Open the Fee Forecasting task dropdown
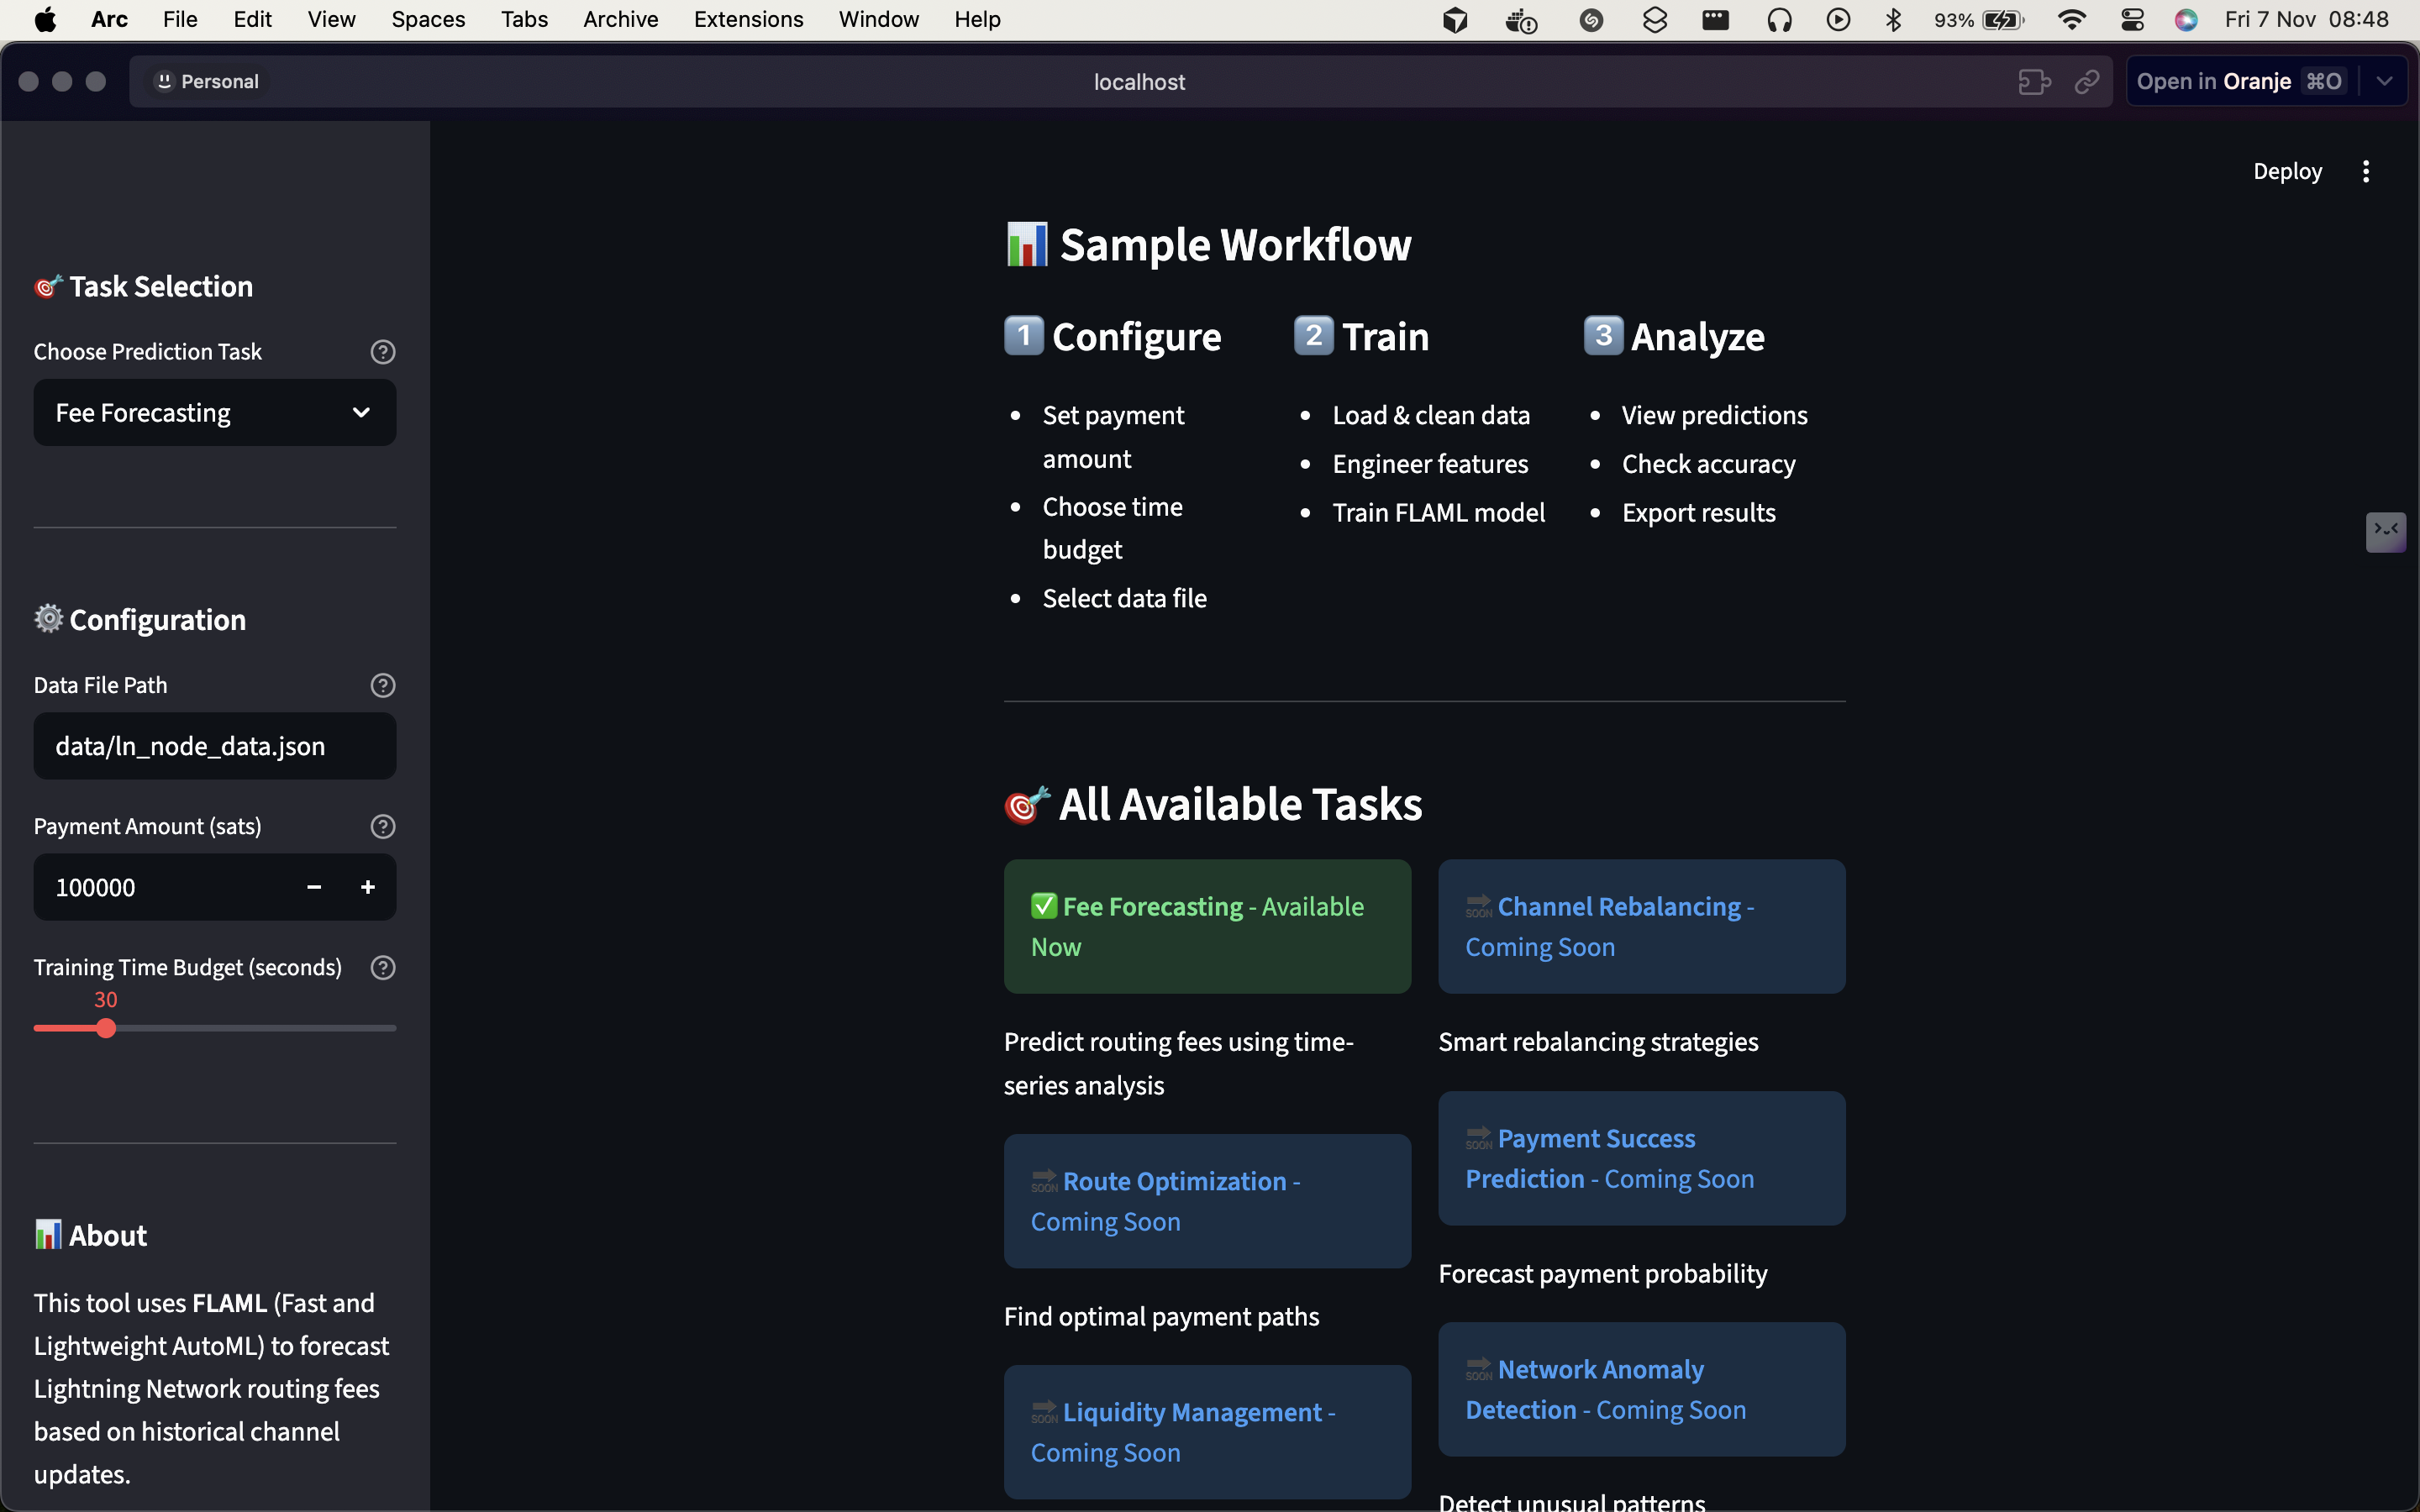The image size is (2420, 1512). tap(214, 413)
